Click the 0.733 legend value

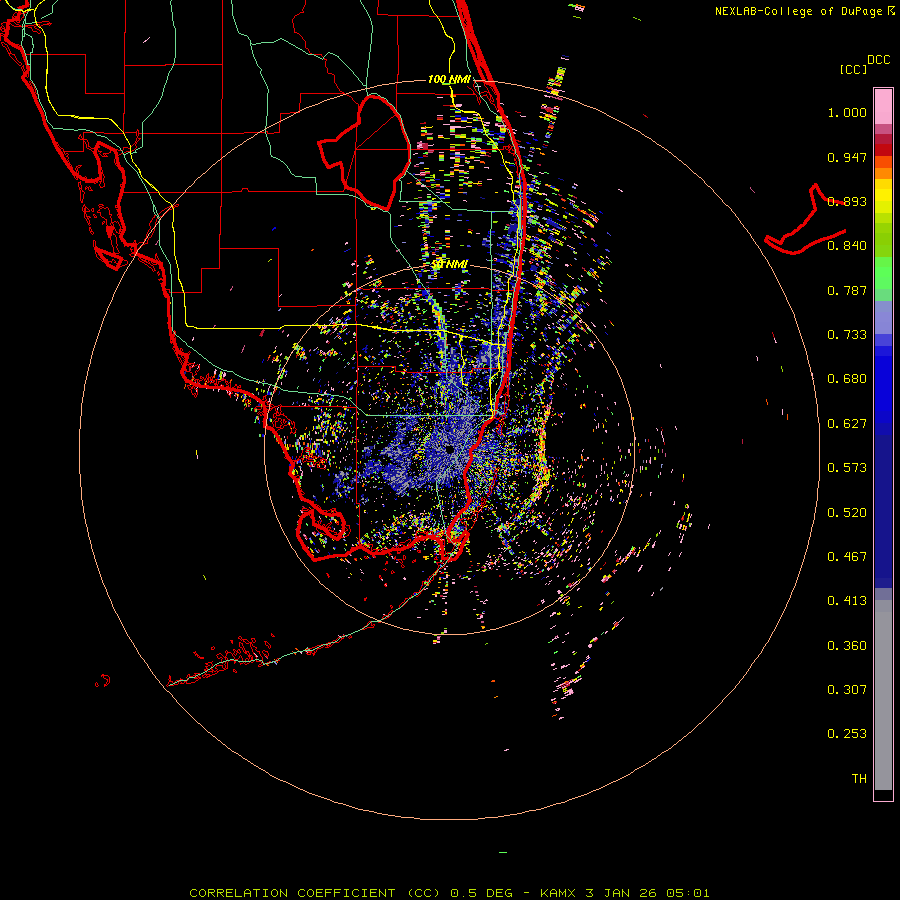847,335
